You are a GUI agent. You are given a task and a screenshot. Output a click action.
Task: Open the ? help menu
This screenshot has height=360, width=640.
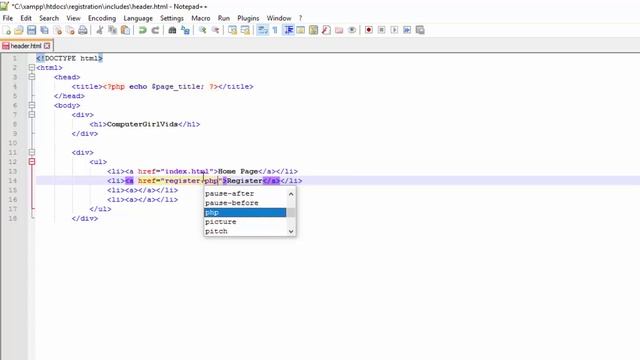click(x=300, y=18)
